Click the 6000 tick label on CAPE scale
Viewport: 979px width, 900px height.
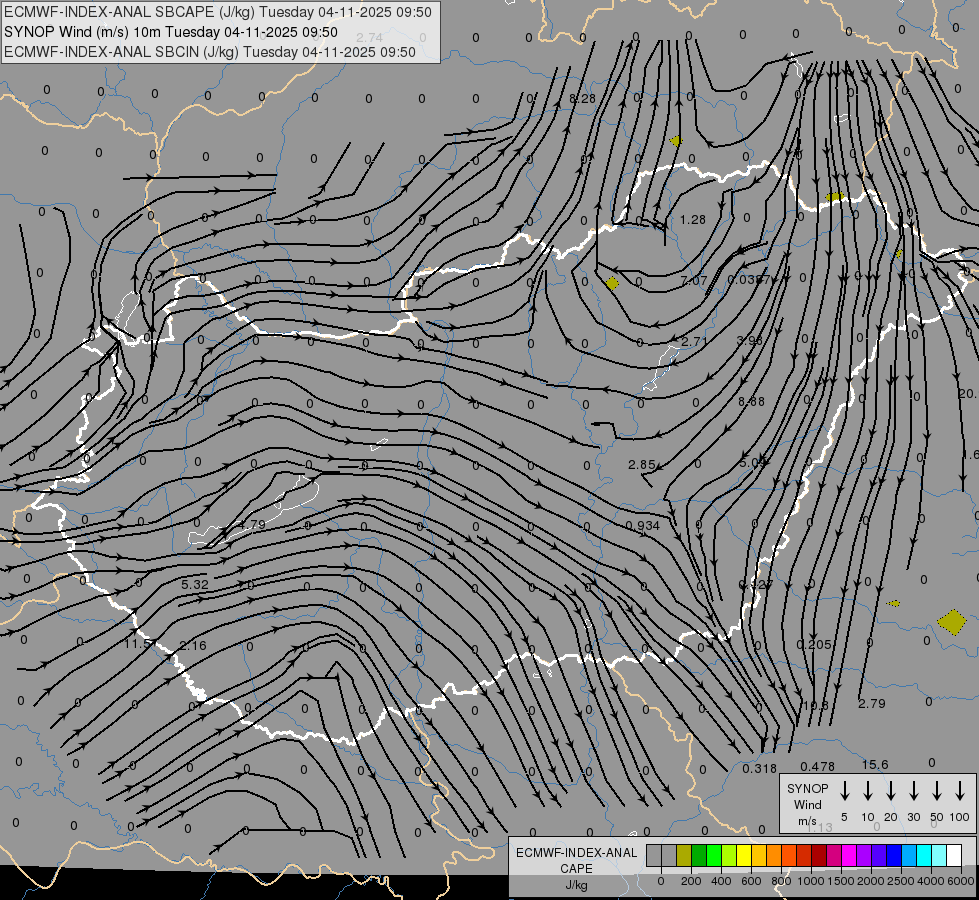(961, 881)
